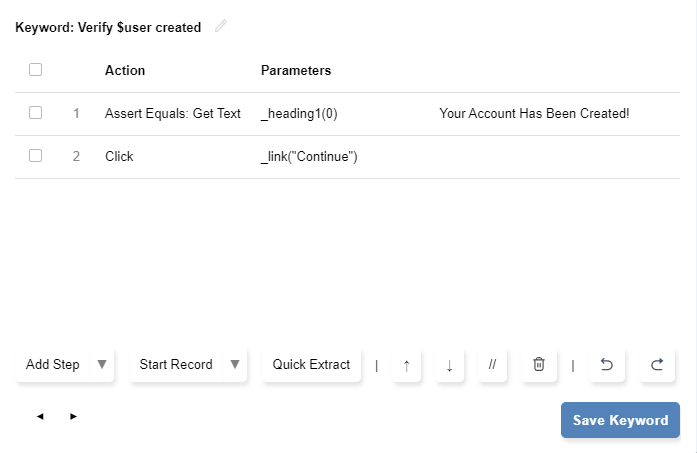Open the Start Record dropdown arrow
Image resolution: width=697 pixels, height=453 pixels.
point(235,364)
